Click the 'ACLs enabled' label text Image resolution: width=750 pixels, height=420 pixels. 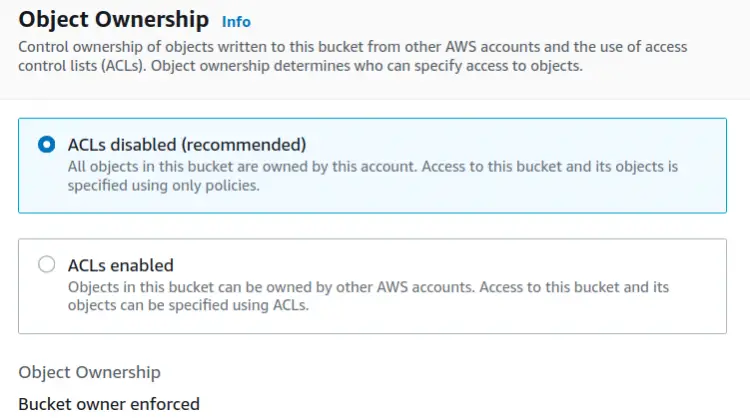pyautogui.click(x=120, y=265)
